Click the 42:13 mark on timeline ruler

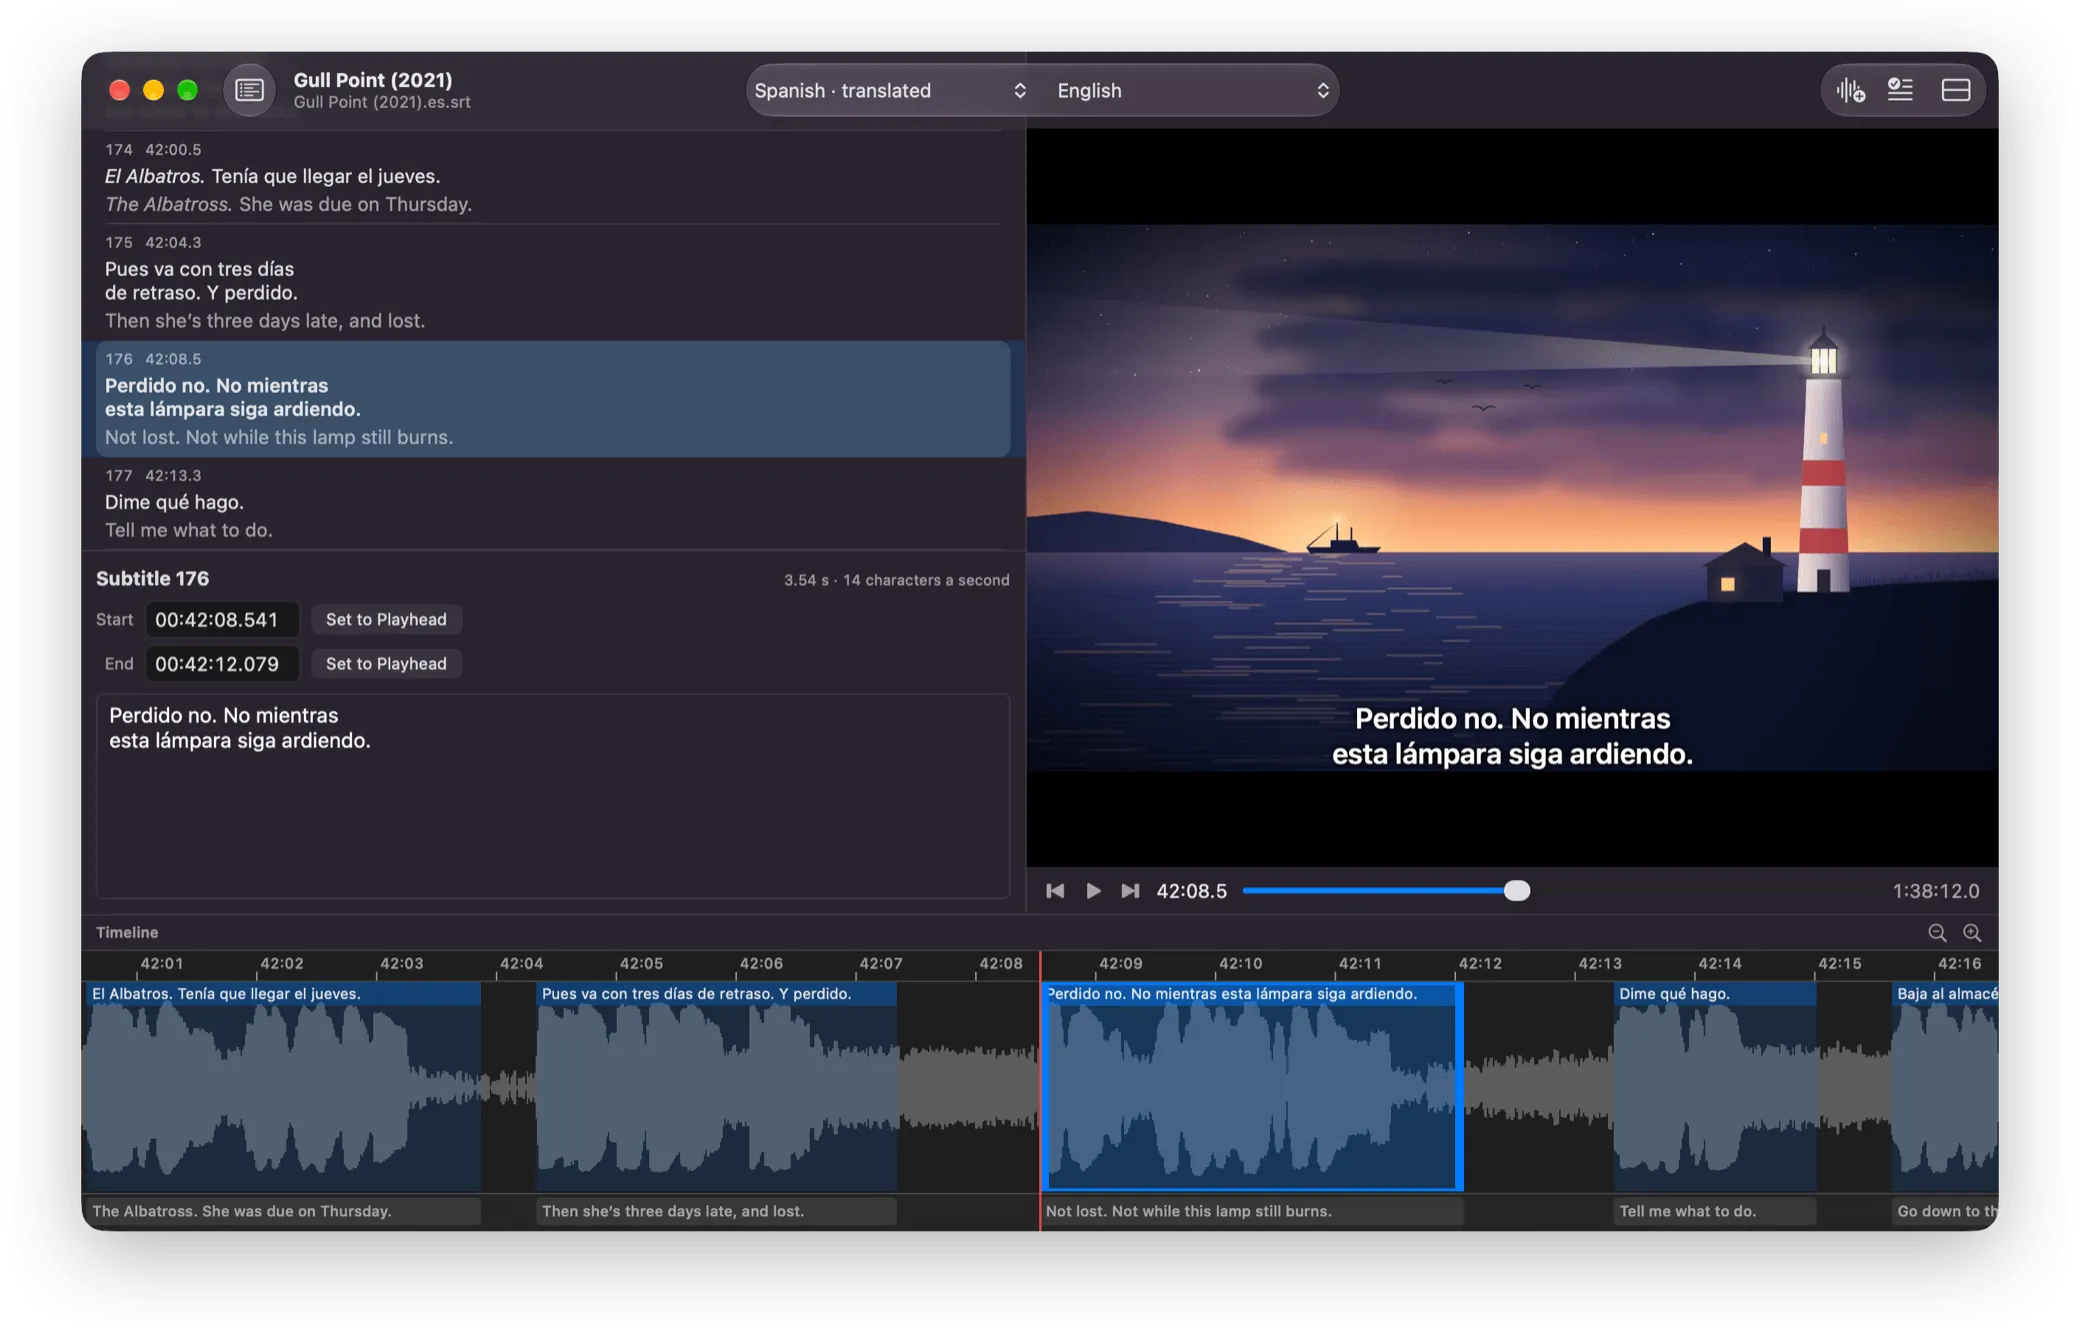[1600, 964]
